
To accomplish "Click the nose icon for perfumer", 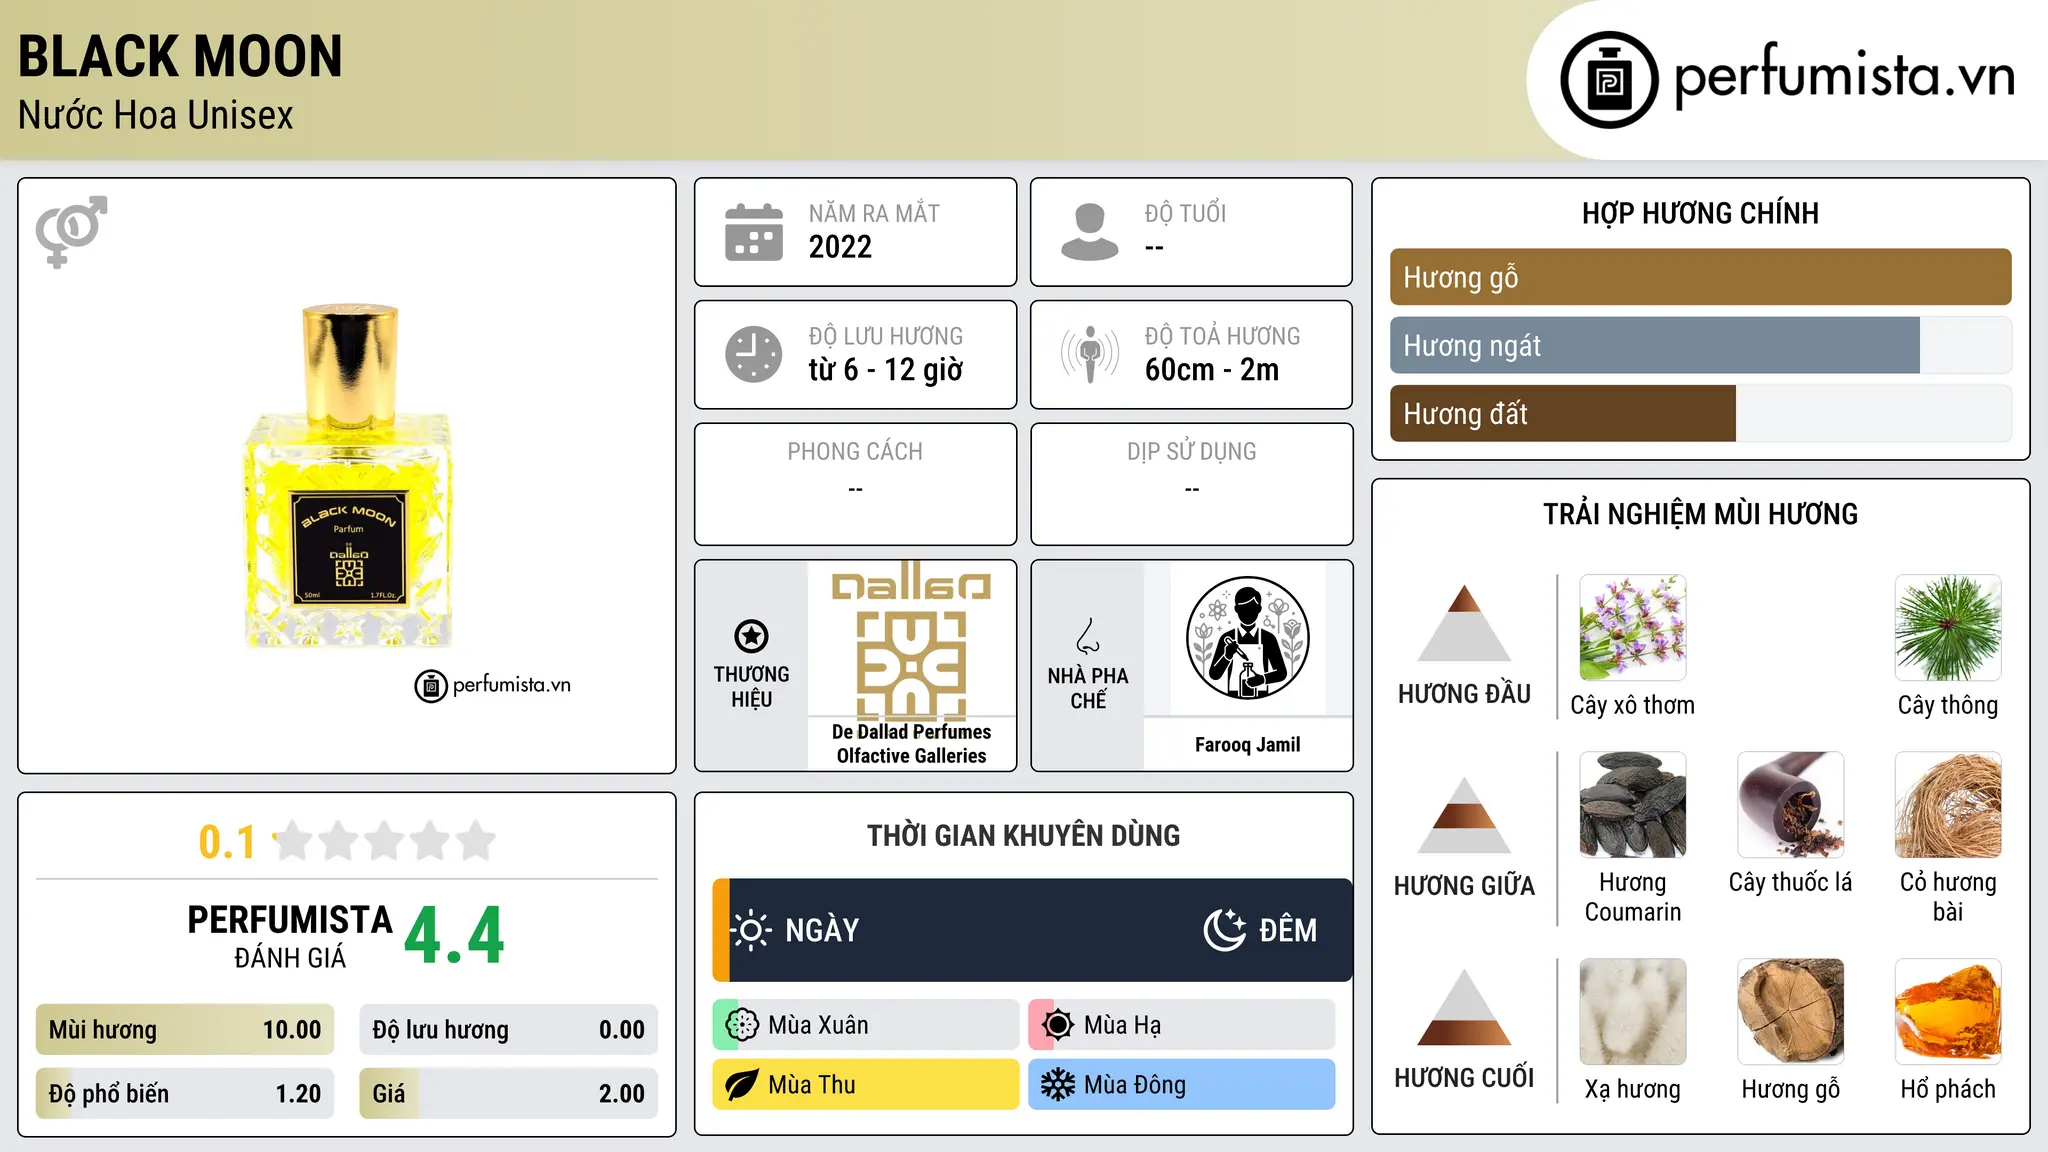I will [1088, 636].
